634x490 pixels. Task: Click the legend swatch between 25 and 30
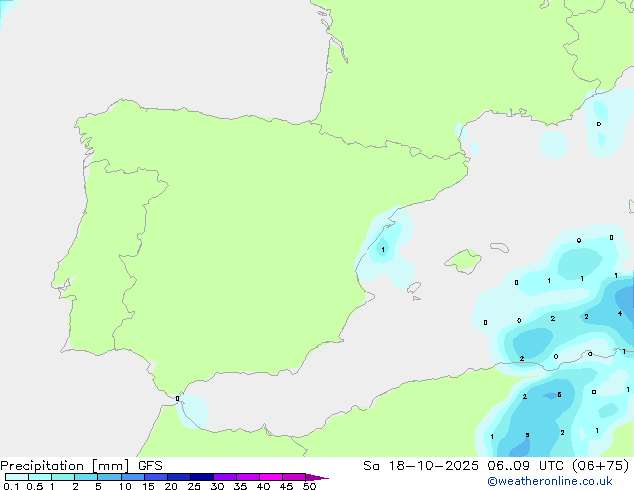202,477
